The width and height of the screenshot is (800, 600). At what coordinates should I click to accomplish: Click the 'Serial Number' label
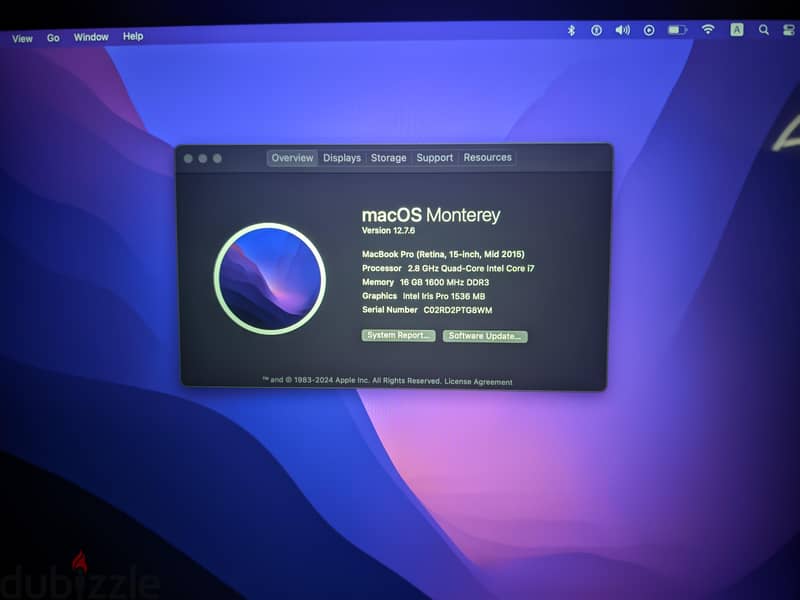(390, 310)
